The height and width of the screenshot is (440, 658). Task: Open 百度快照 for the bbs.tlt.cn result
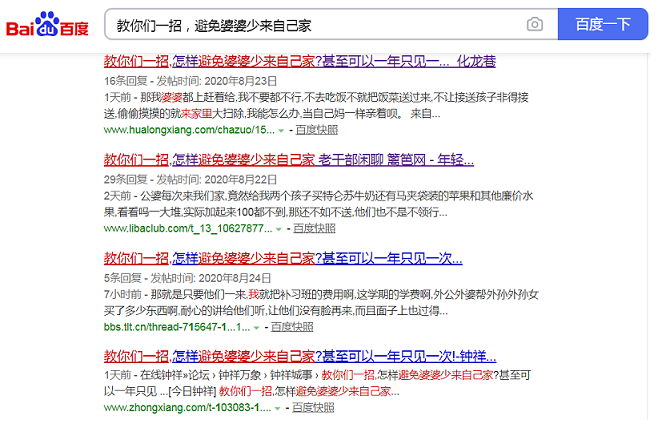(x=289, y=326)
